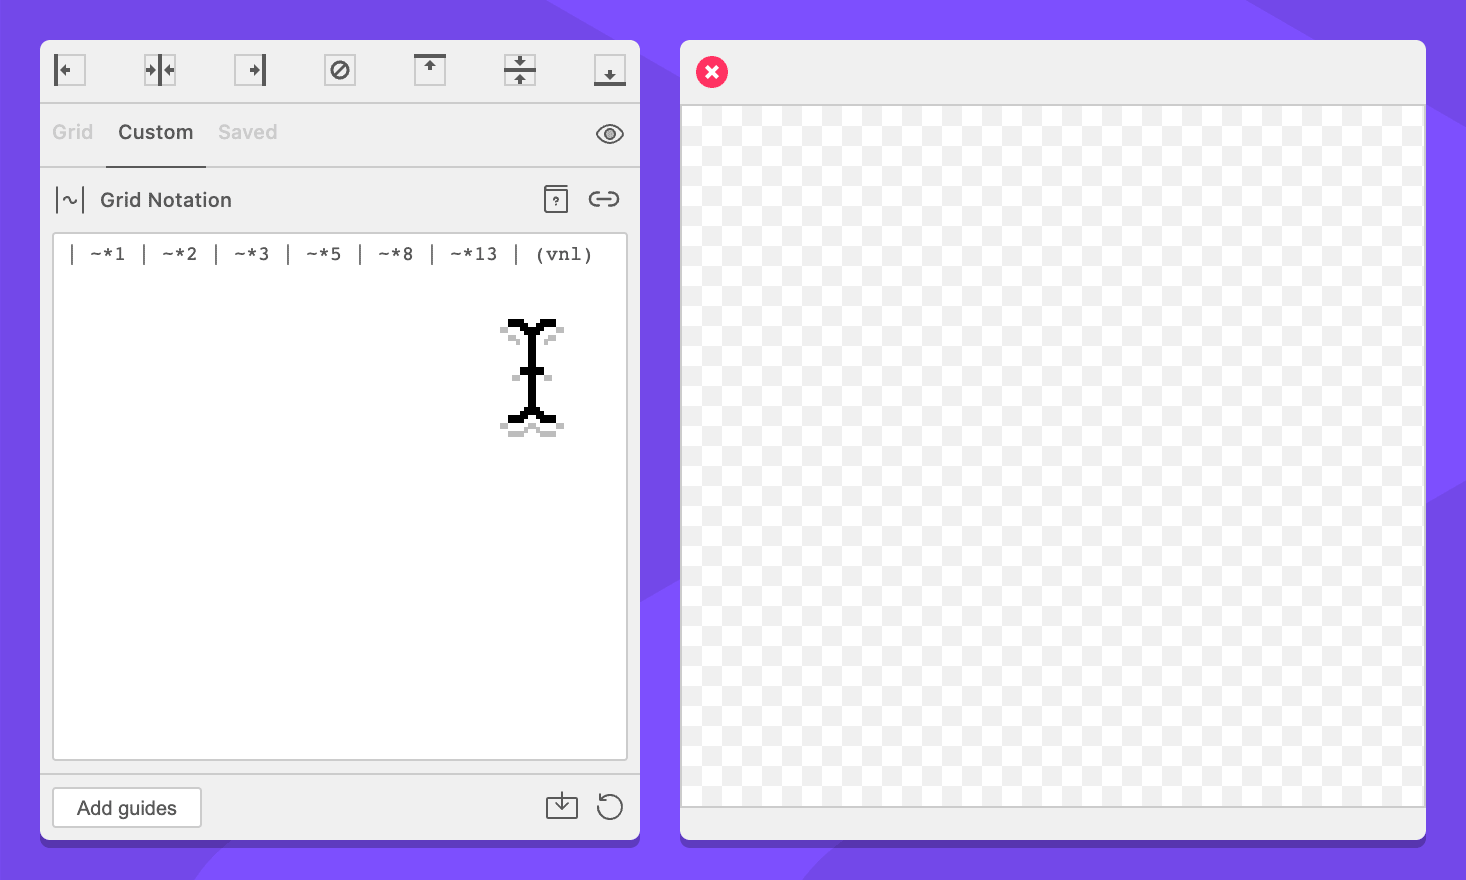Add a guide to the top edge
This screenshot has height=880, width=1466.
point(430,70)
